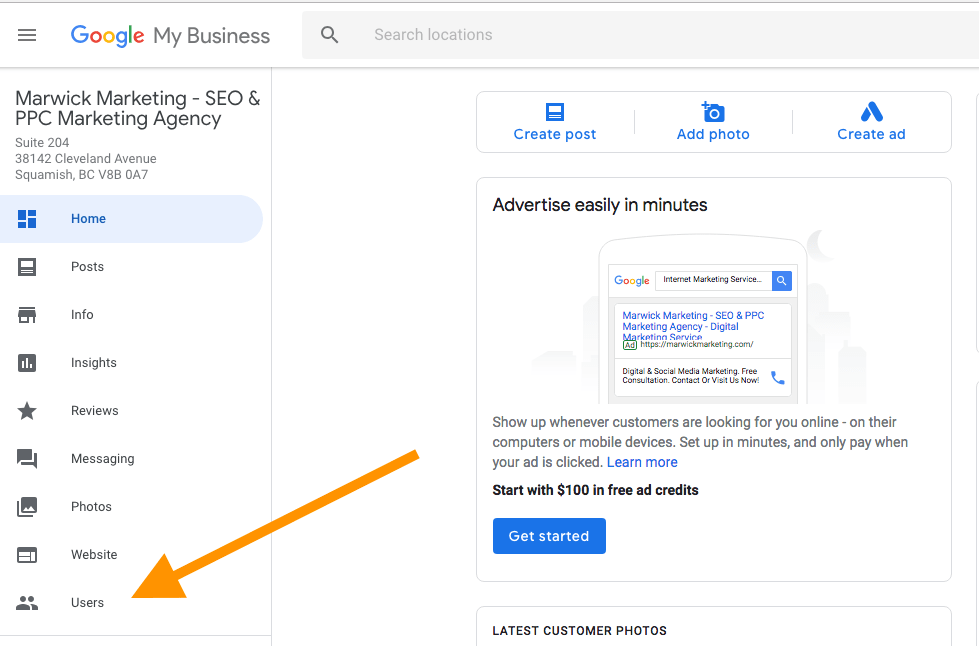The width and height of the screenshot is (979, 646).
Task: Click the Get started button
Action: point(549,536)
